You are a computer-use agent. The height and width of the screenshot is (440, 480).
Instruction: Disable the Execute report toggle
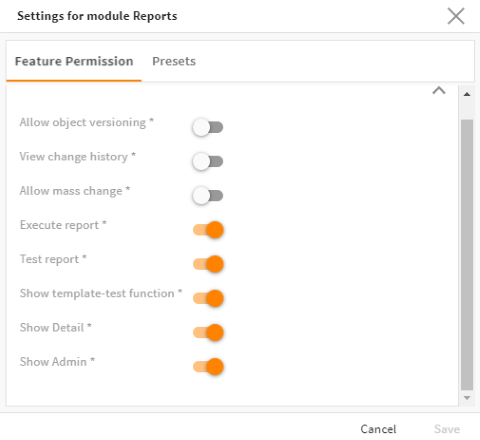click(x=208, y=230)
